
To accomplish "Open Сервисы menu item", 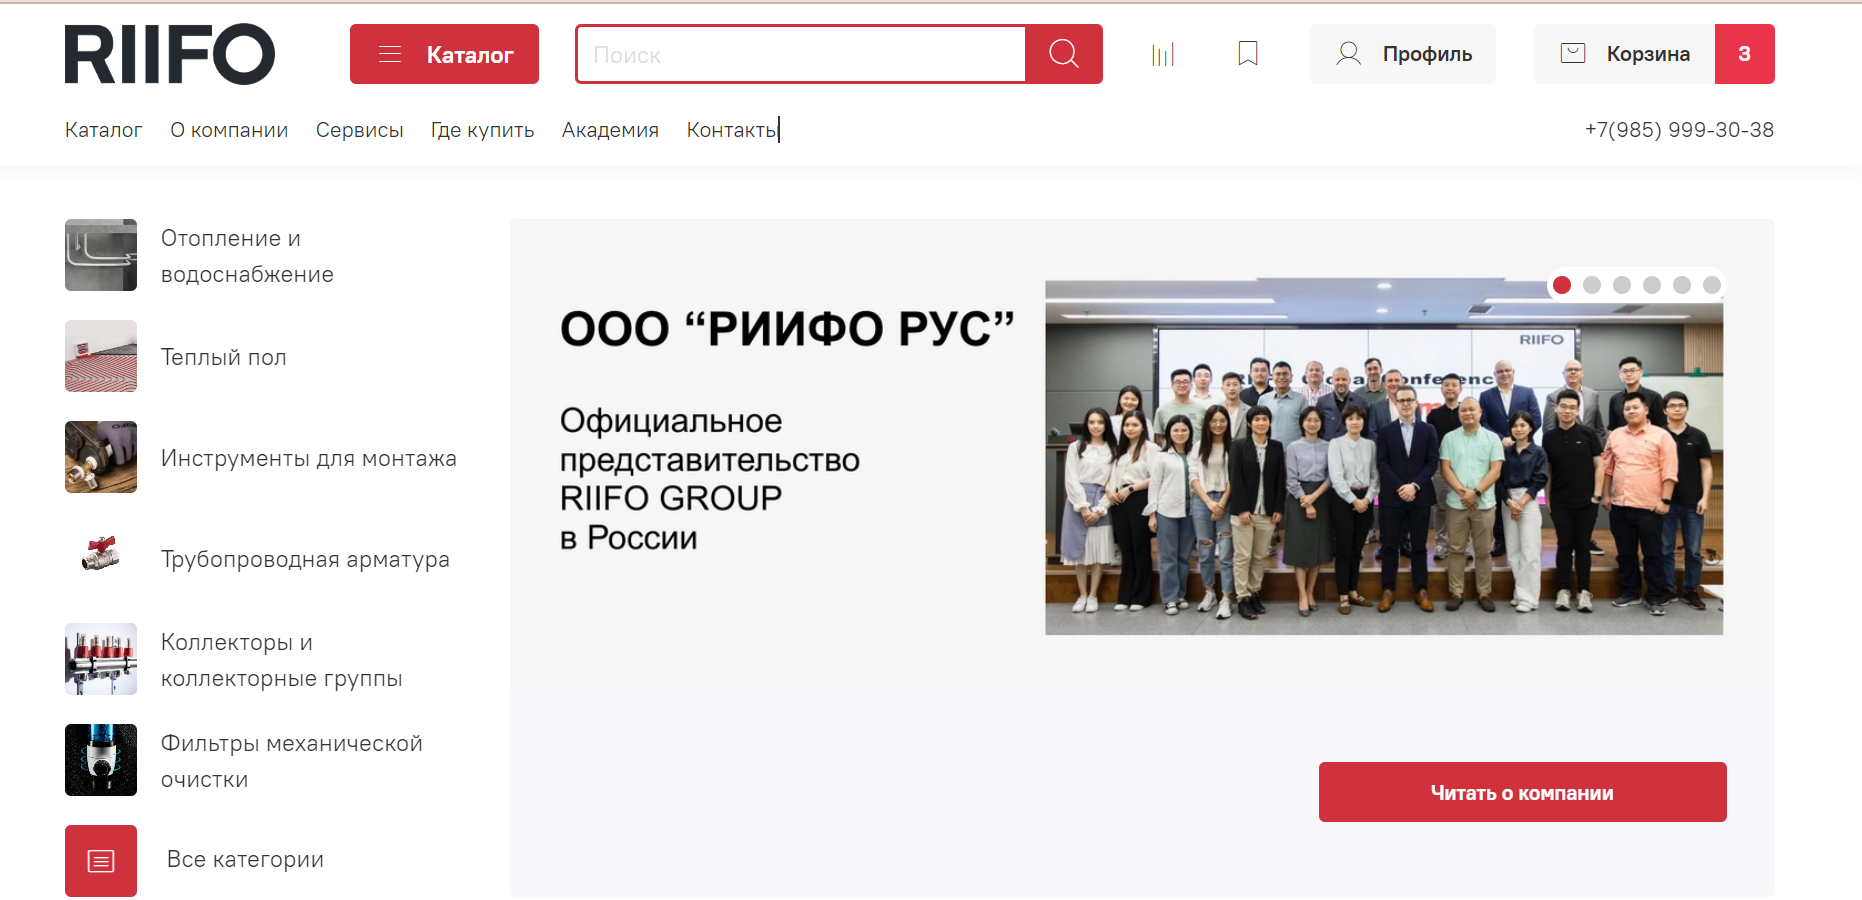I will (359, 130).
